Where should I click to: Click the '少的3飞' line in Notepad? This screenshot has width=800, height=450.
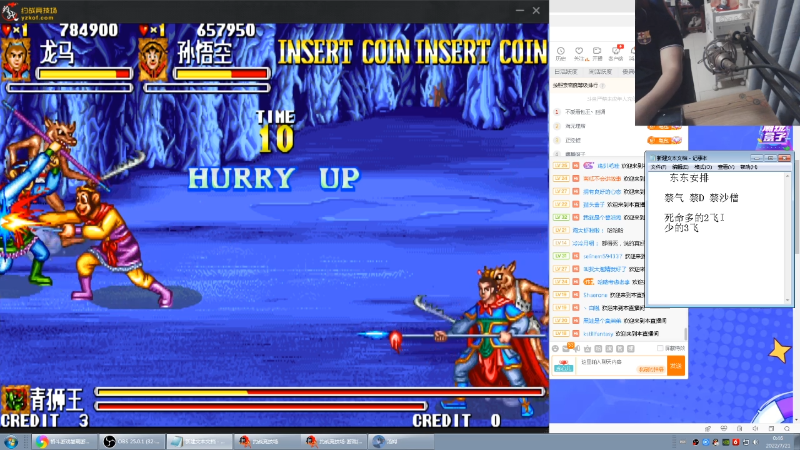681,228
